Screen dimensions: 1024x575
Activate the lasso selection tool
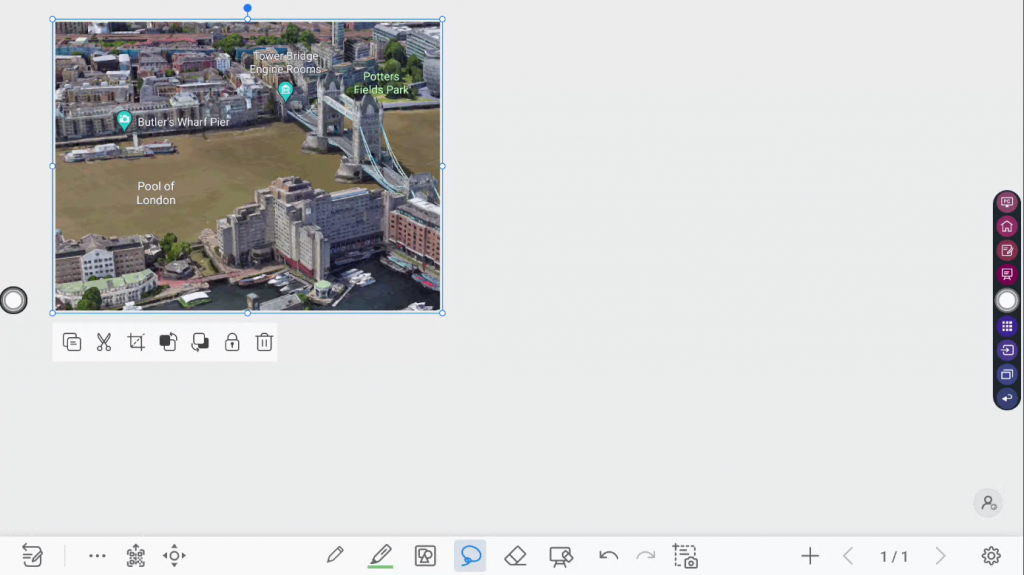point(470,556)
